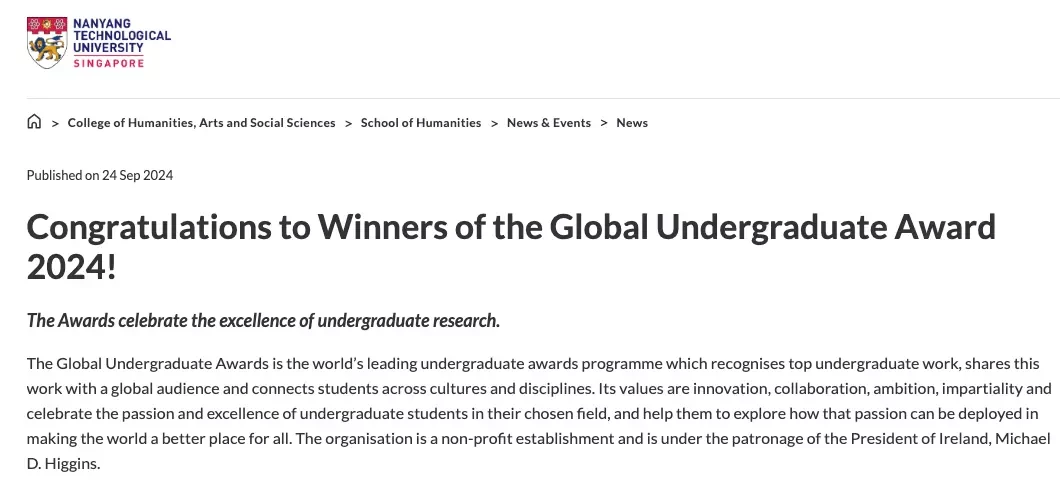1060x488 pixels.
Task: Navigate to News & Events breadcrumb
Action: tap(549, 123)
